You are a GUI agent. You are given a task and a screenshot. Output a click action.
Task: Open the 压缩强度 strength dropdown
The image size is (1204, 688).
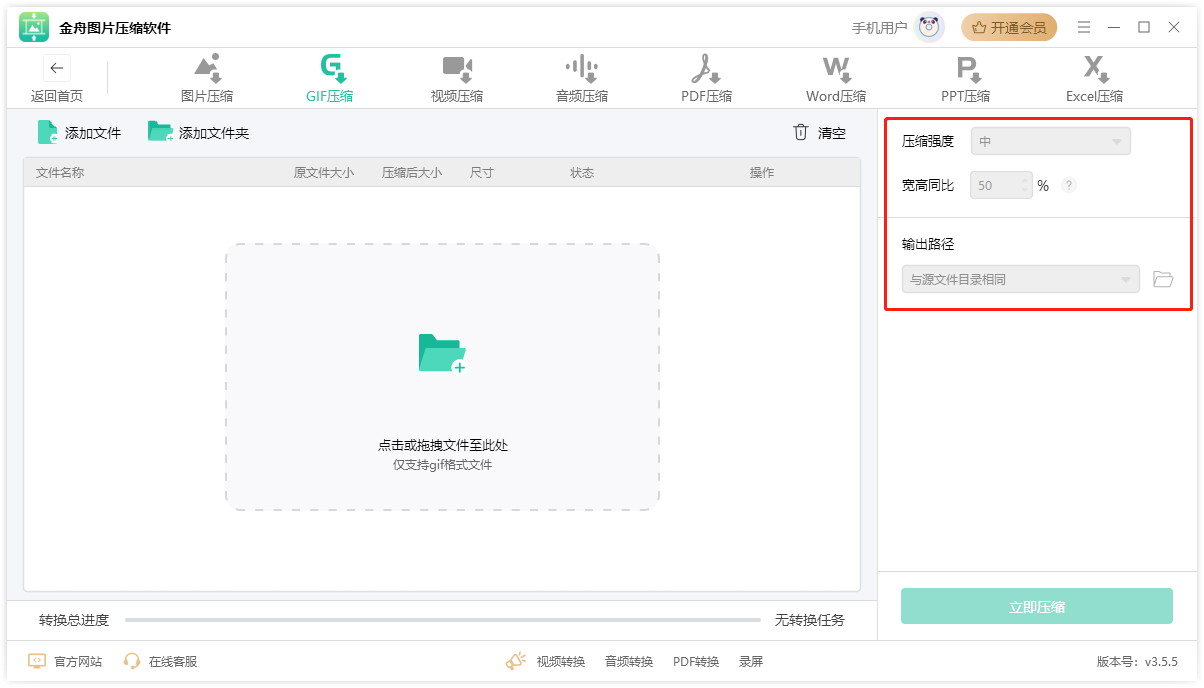coord(1050,141)
